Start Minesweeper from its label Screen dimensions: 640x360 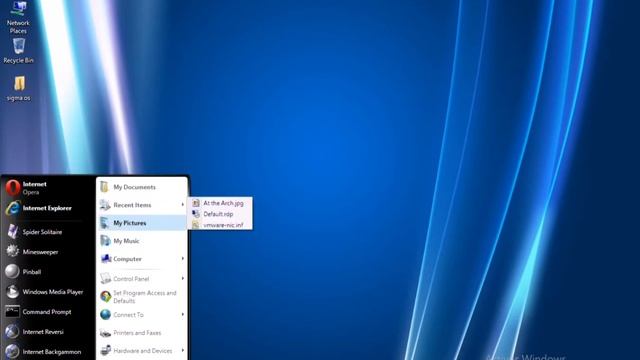pyautogui.click(x=40, y=252)
